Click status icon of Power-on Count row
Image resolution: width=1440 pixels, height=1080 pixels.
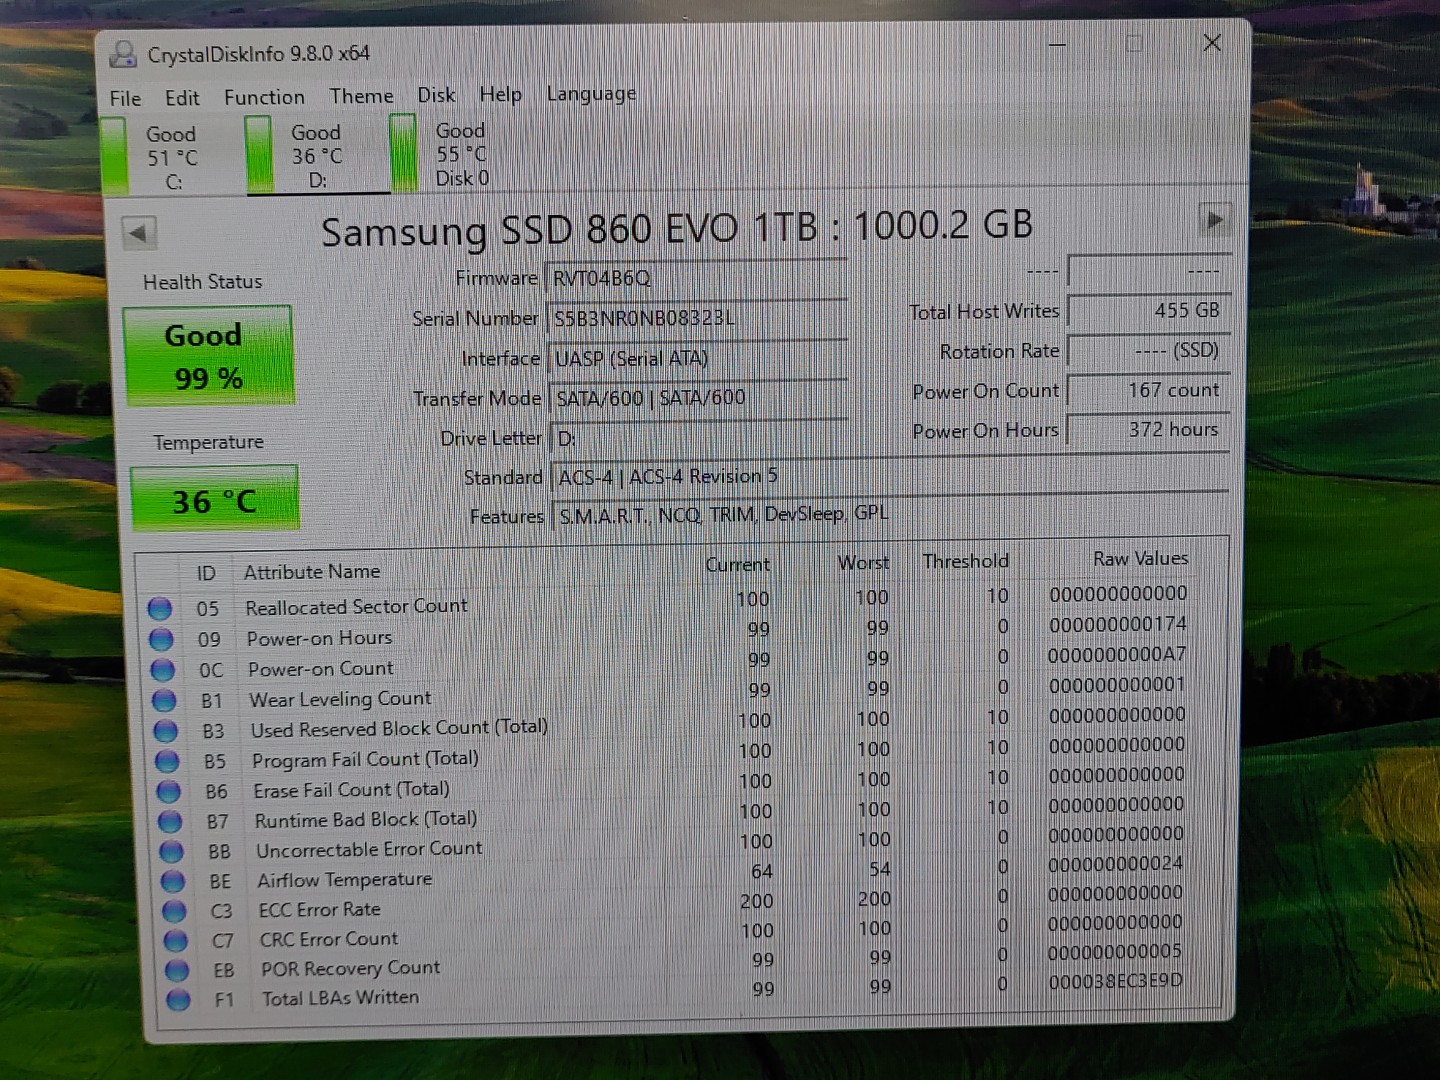[163, 670]
